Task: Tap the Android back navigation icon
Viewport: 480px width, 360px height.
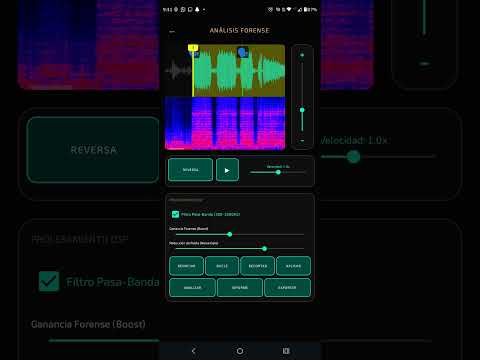Action: pos(194,351)
